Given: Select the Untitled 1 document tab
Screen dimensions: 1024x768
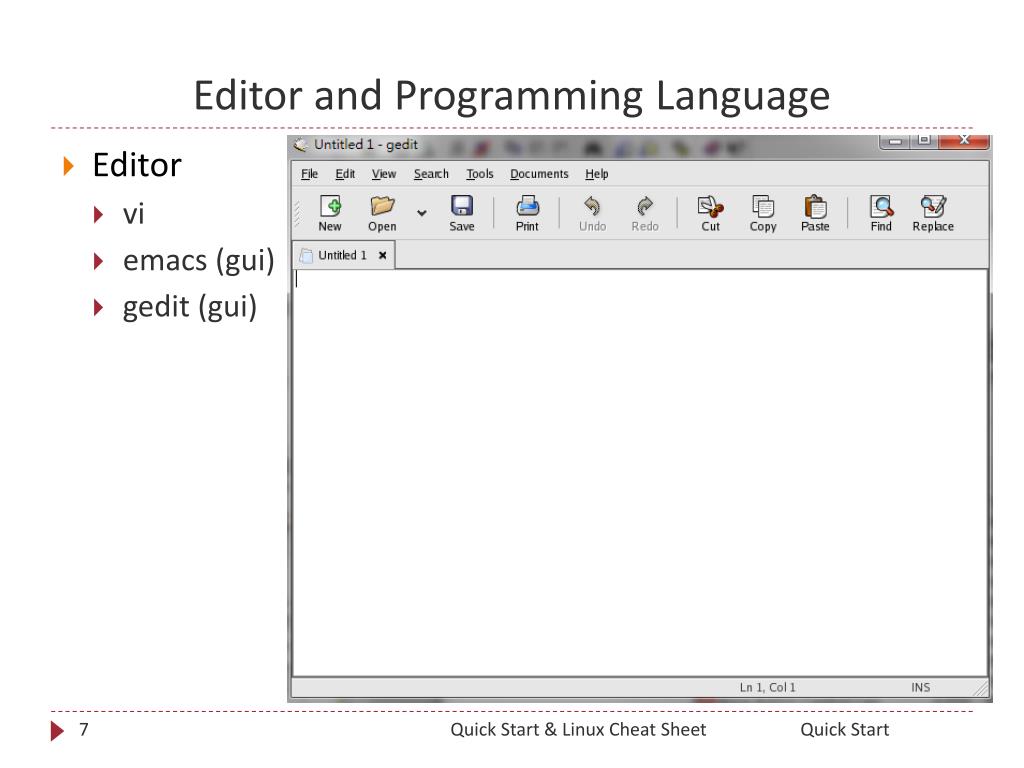Looking at the screenshot, I should pos(343,255).
